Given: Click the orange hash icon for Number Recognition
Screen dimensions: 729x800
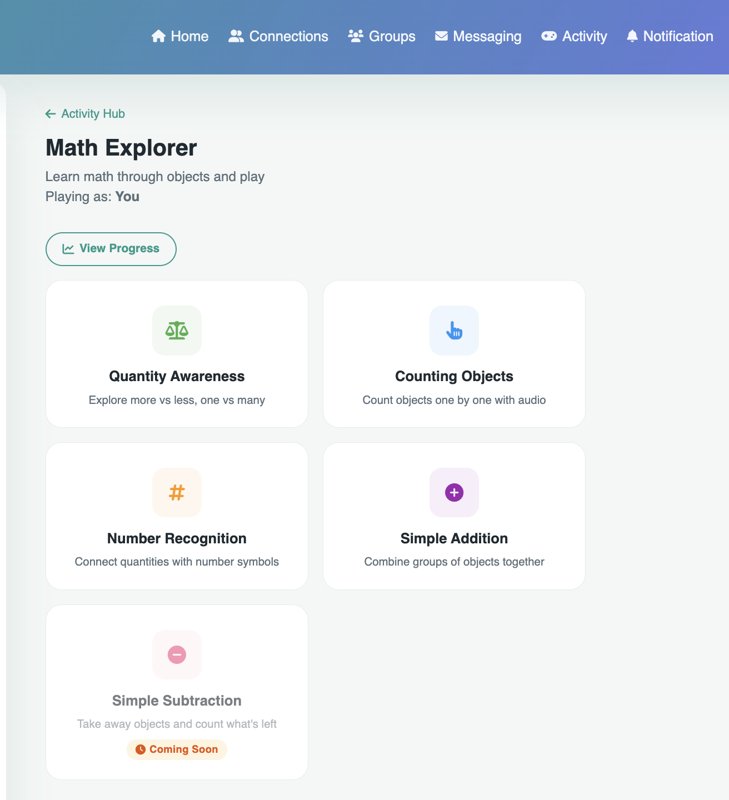Looking at the screenshot, I should coord(177,492).
